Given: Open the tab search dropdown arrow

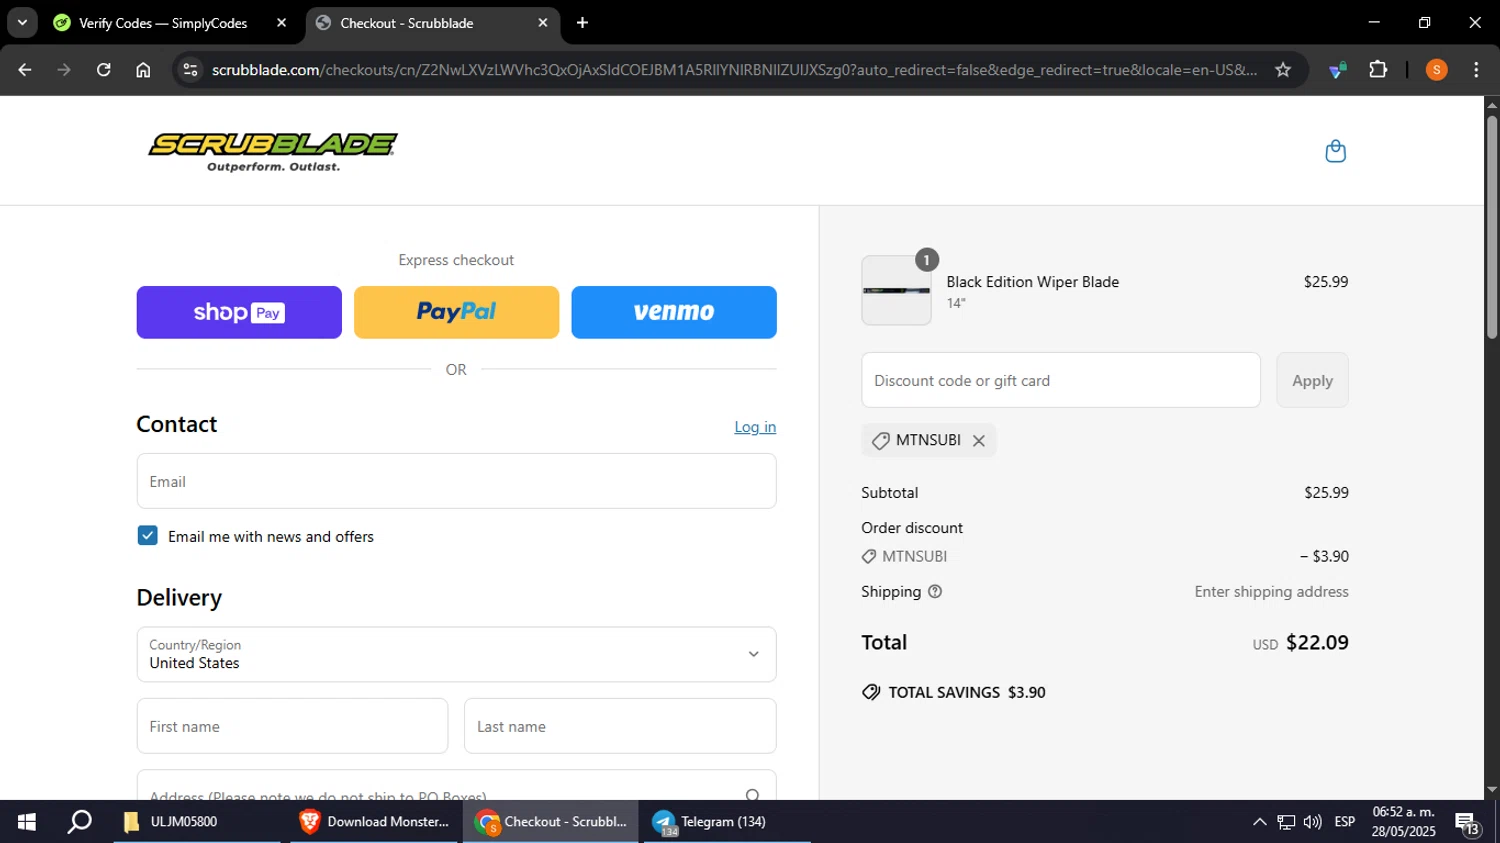Looking at the screenshot, I should 22,23.
